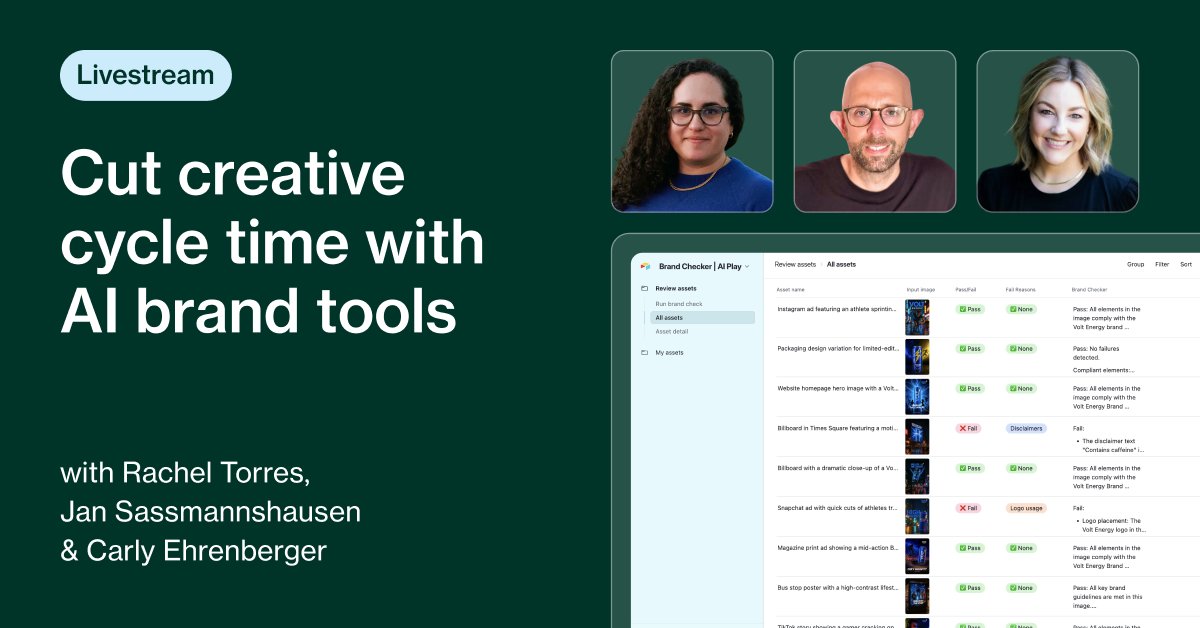Screen dimensions: 1200x628
Task: Click Pass badge for Instagram ad row
Action: tap(970, 309)
